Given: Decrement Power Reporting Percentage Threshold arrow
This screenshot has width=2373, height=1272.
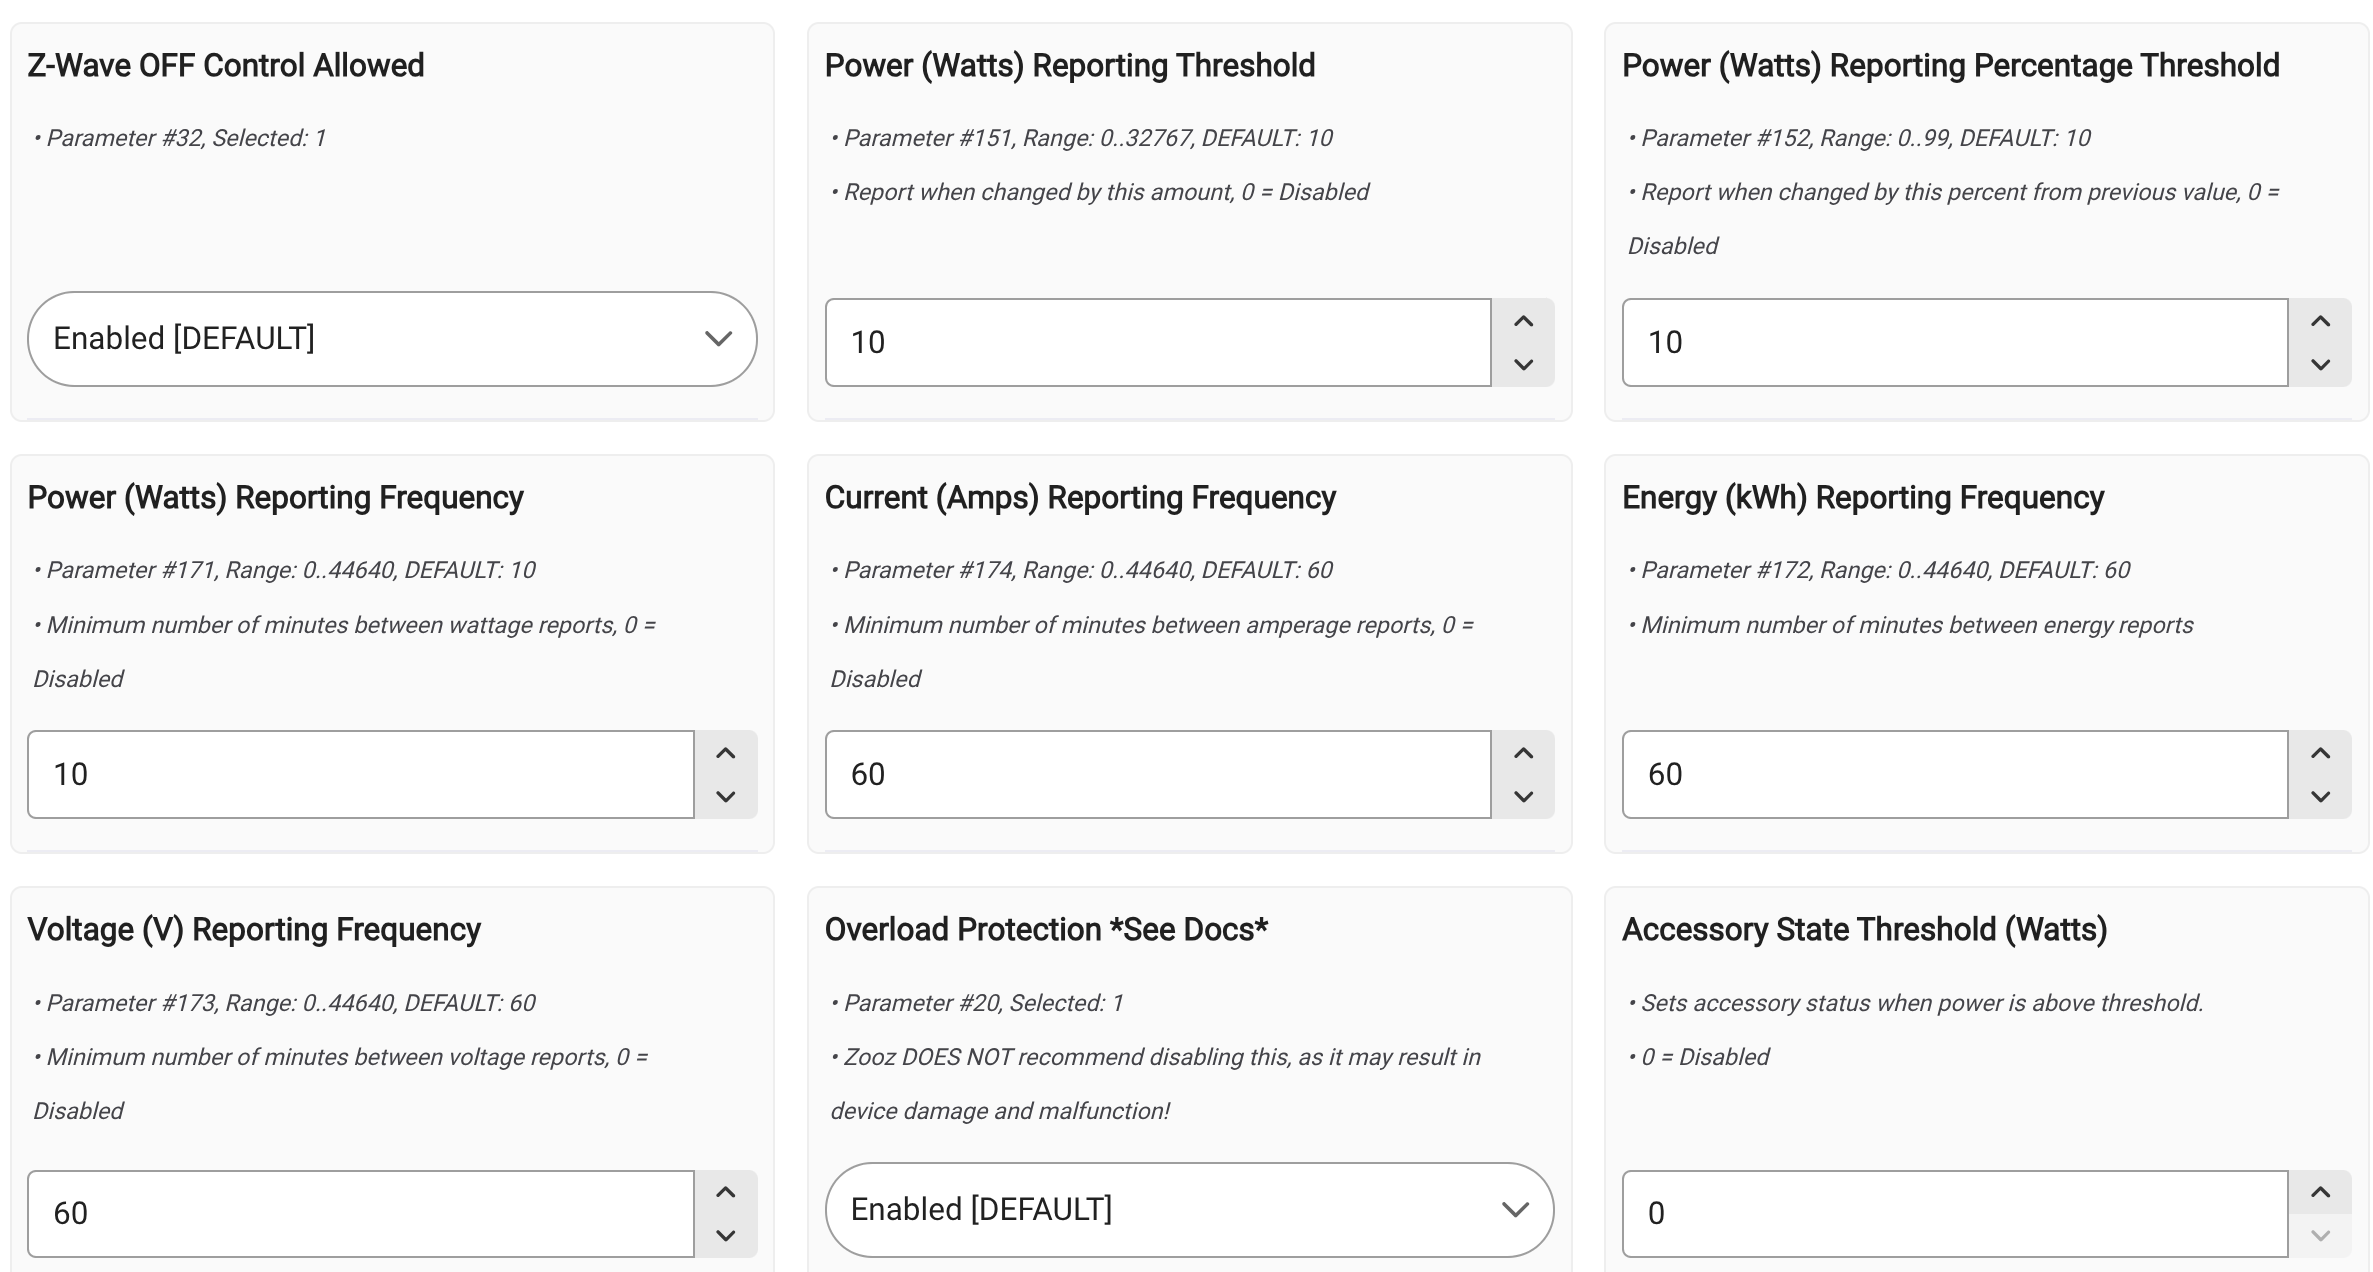Looking at the screenshot, I should pos(2320,364).
